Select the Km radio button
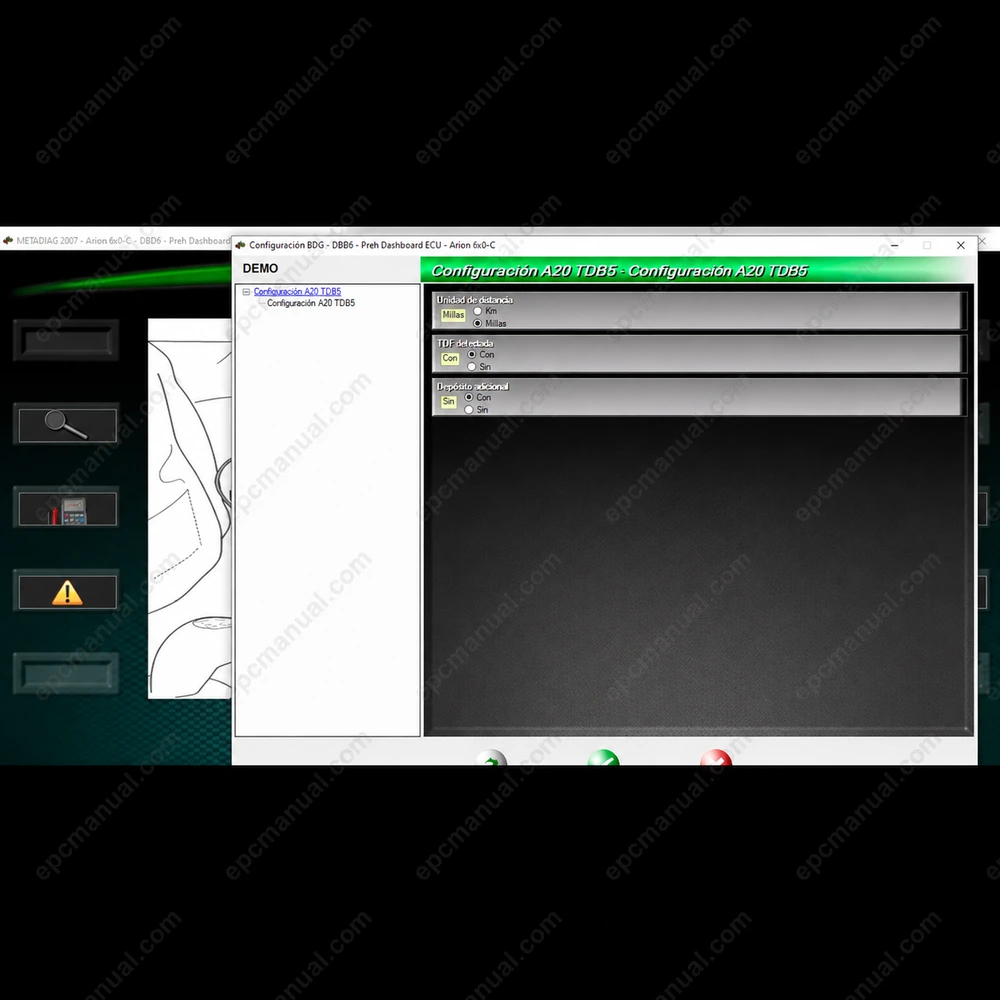This screenshot has width=1000, height=1000. [x=478, y=311]
